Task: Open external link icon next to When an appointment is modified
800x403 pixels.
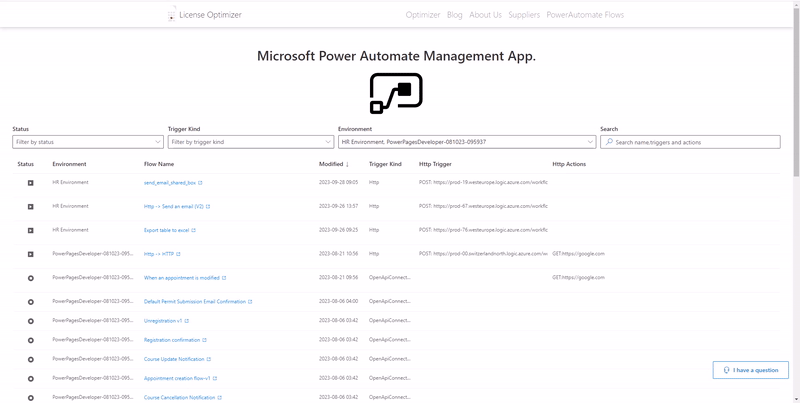Action: click(224, 278)
